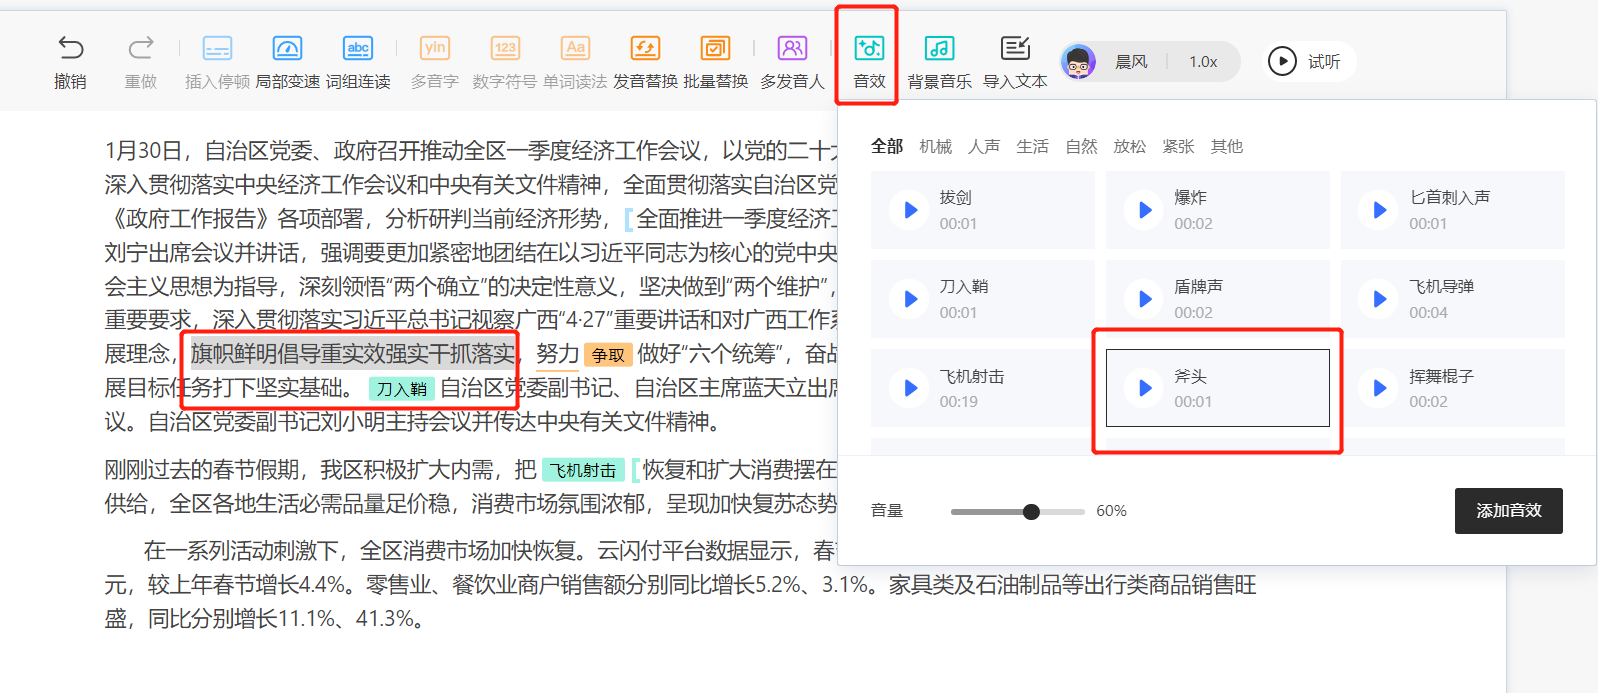This screenshot has width=1598, height=693.
Task: Open the 局部变速 speed tool
Action: tap(287, 48)
